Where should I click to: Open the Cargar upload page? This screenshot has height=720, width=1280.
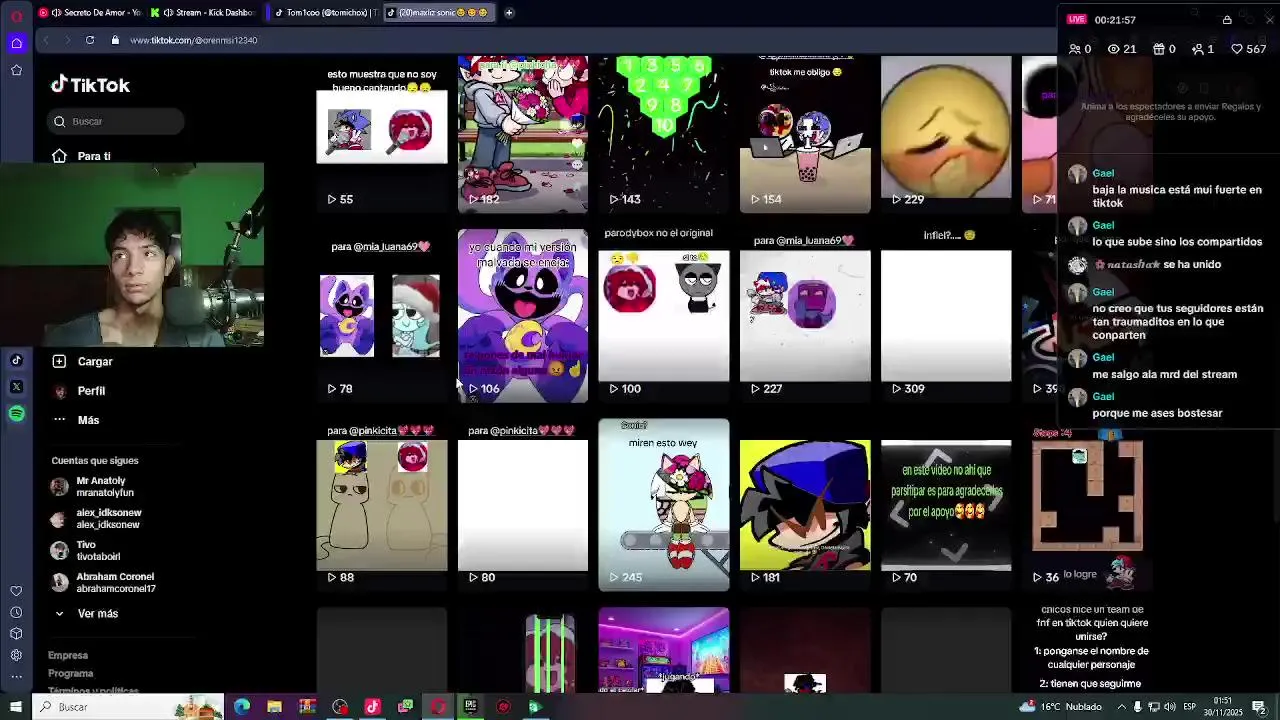[x=95, y=362]
